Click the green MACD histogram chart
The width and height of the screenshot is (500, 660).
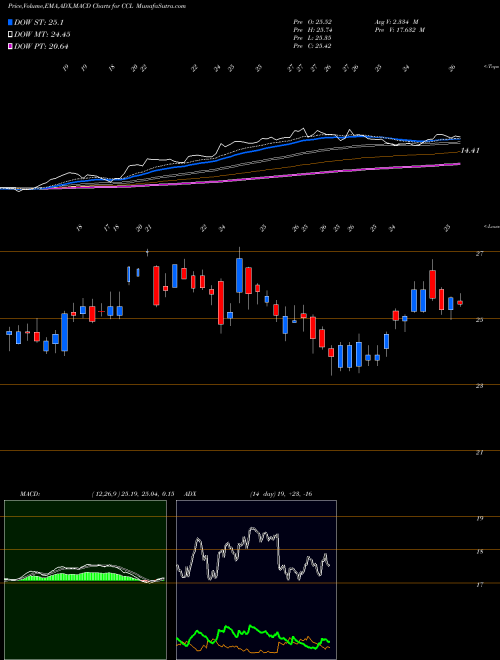(x=85, y=580)
